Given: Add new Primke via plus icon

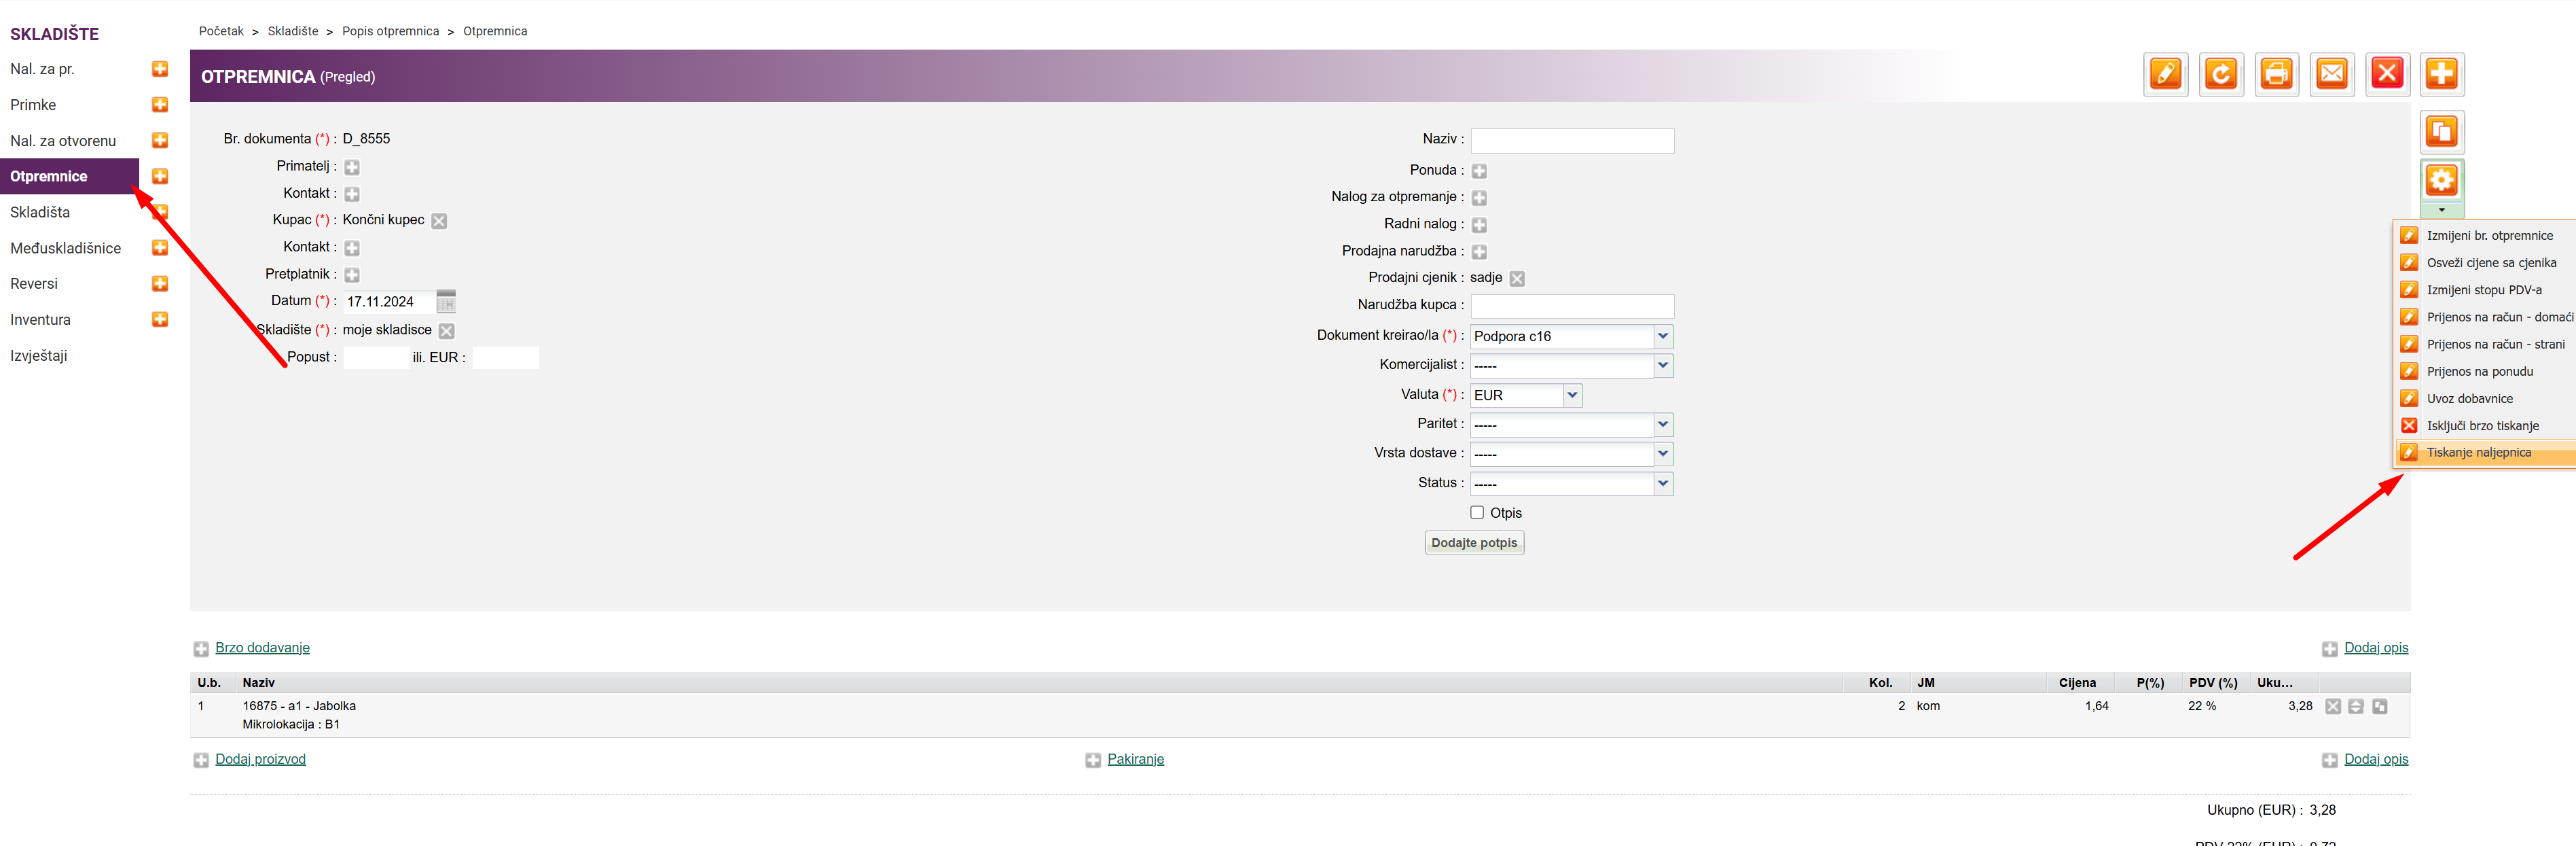Looking at the screenshot, I should click(160, 105).
